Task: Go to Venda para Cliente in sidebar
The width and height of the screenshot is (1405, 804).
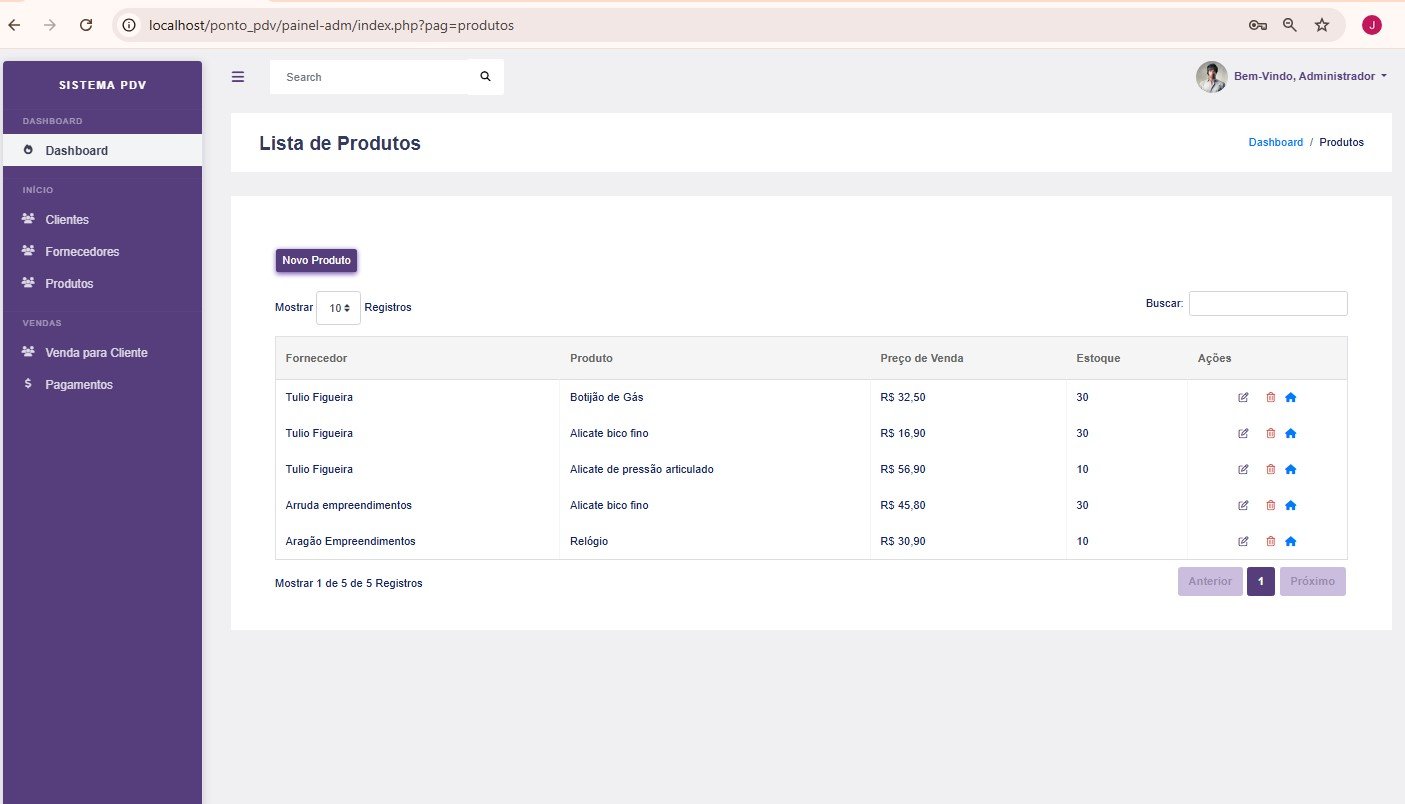Action: [x=96, y=353]
